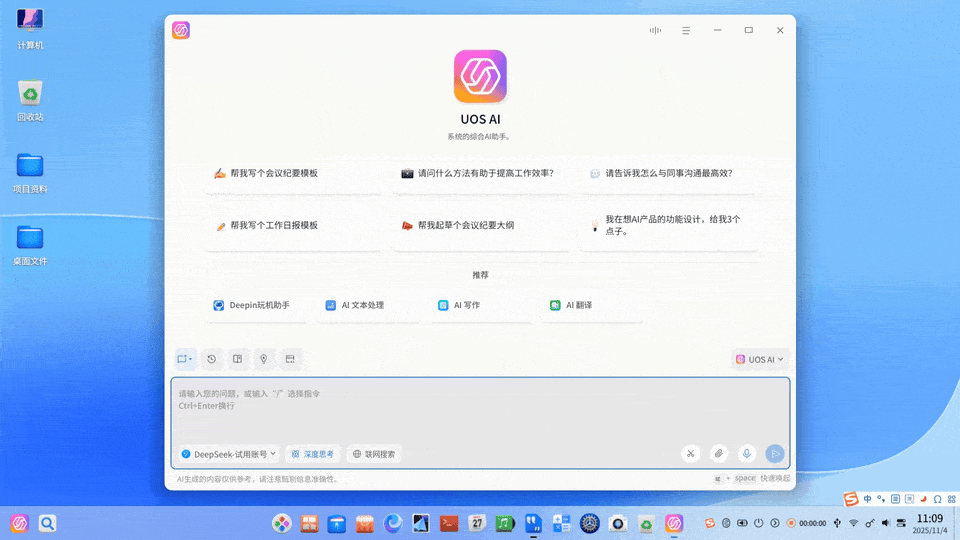This screenshot has height=540, width=960.
Task: Click the lightbulb tips icon in toolbar
Action: coord(264,359)
